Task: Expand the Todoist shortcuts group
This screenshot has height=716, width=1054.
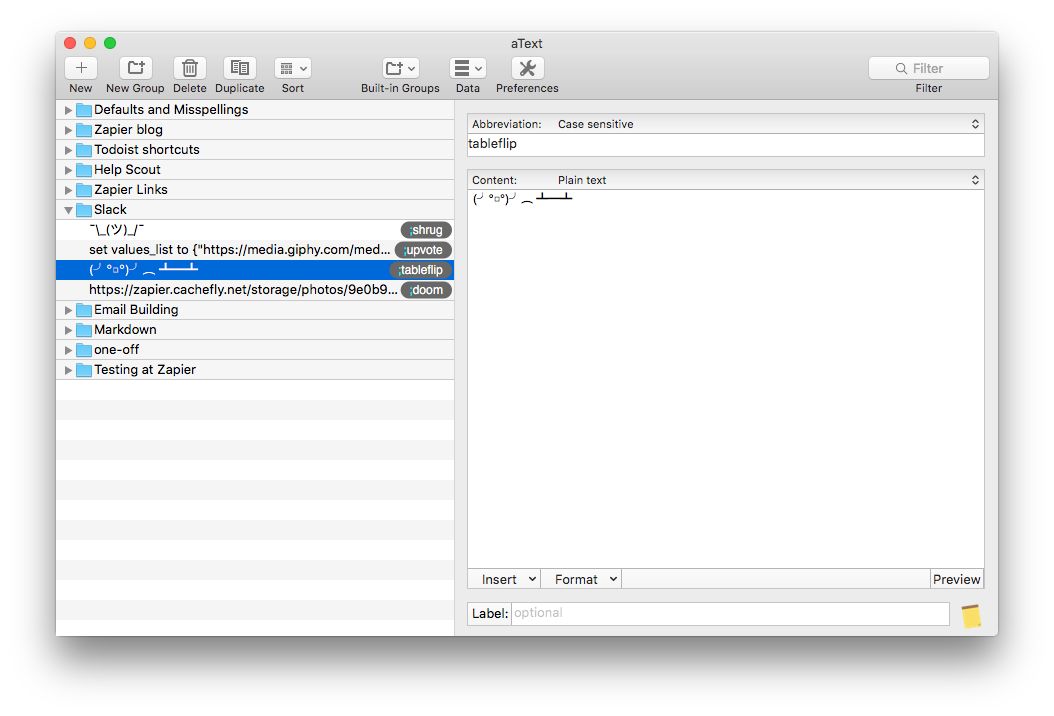Action: [x=68, y=150]
